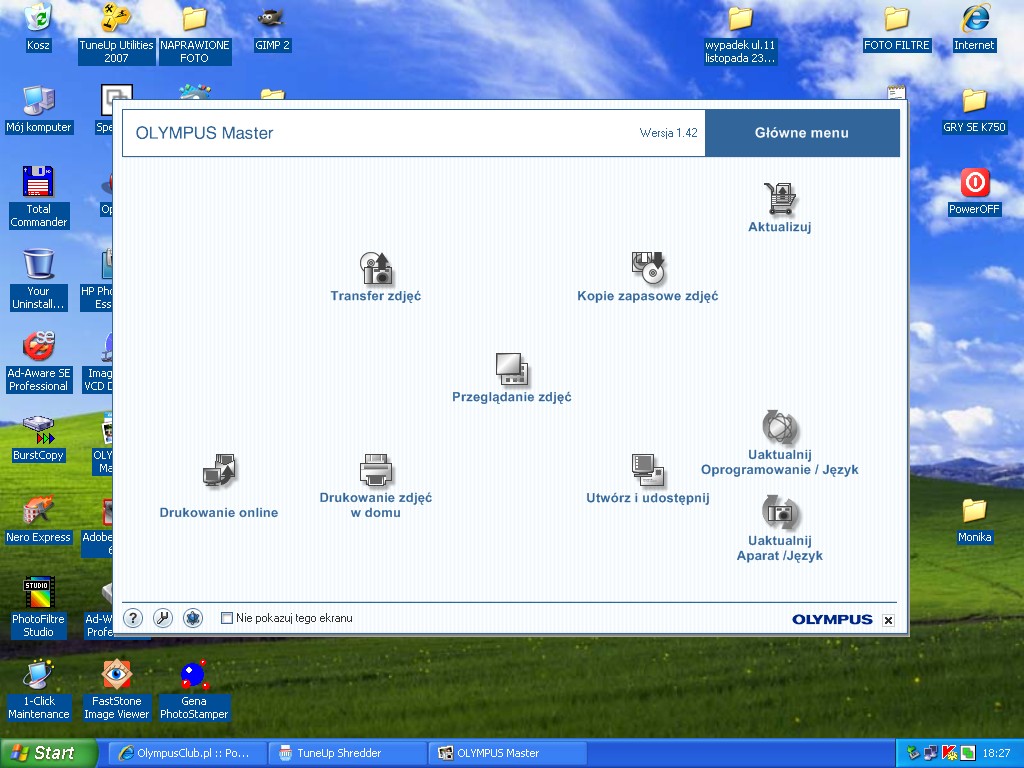Click the 18:27 taskbar clock
The width and height of the screenshot is (1024, 768).
(996, 753)
